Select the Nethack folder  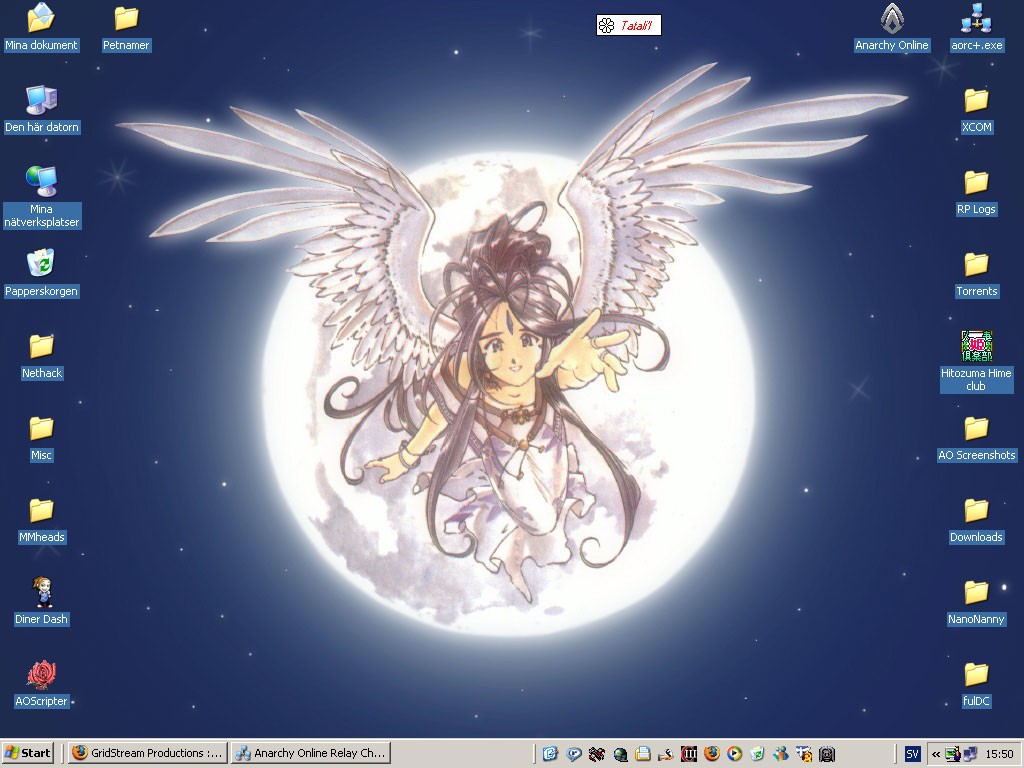[41, 347]
